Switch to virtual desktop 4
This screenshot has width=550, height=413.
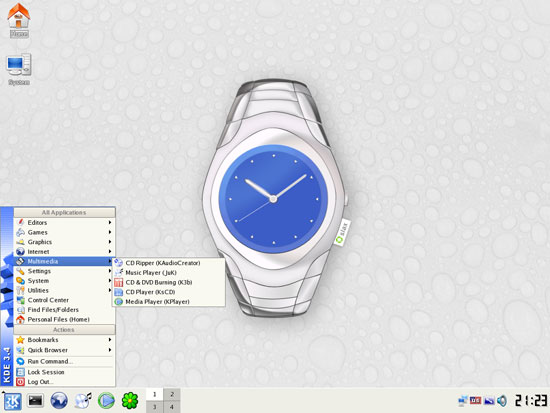pyautogui.click(x=172, y=407)
